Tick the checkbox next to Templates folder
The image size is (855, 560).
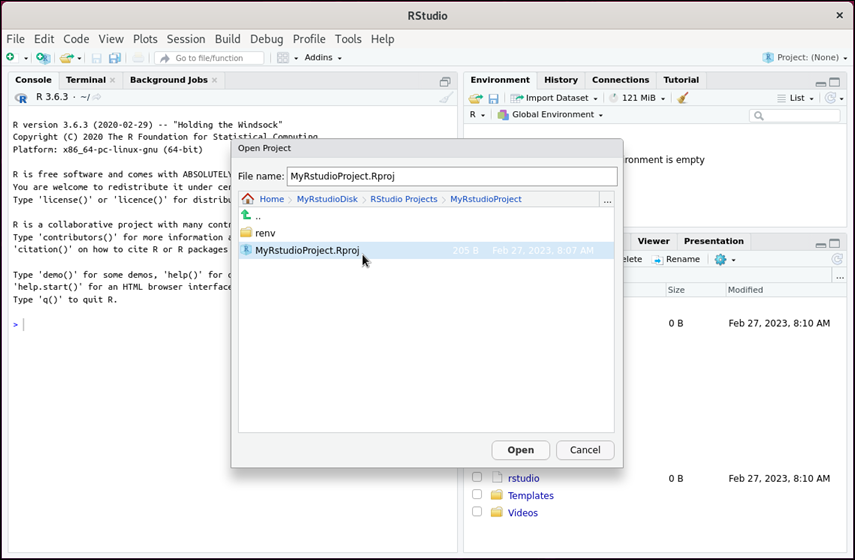[x=477, y=494]
